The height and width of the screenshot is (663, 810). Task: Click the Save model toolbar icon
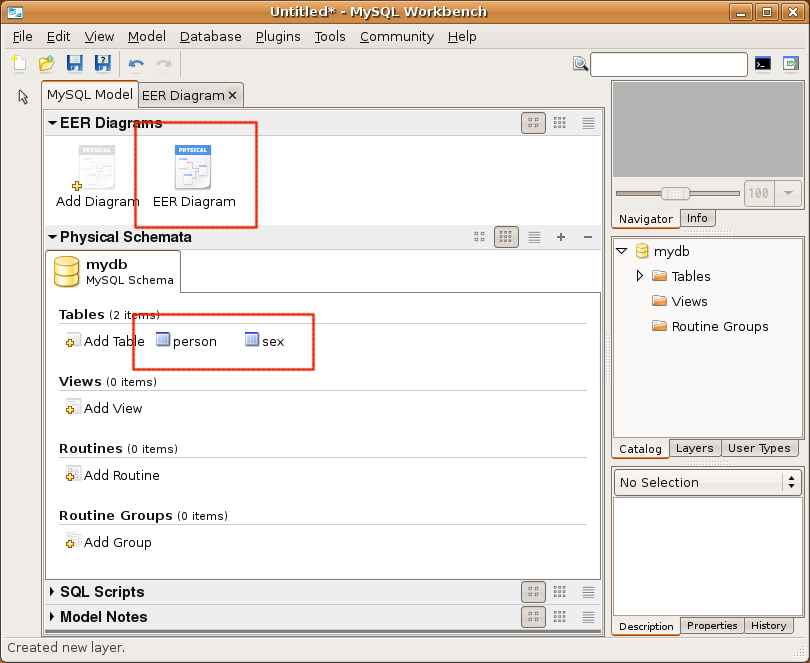74,64
